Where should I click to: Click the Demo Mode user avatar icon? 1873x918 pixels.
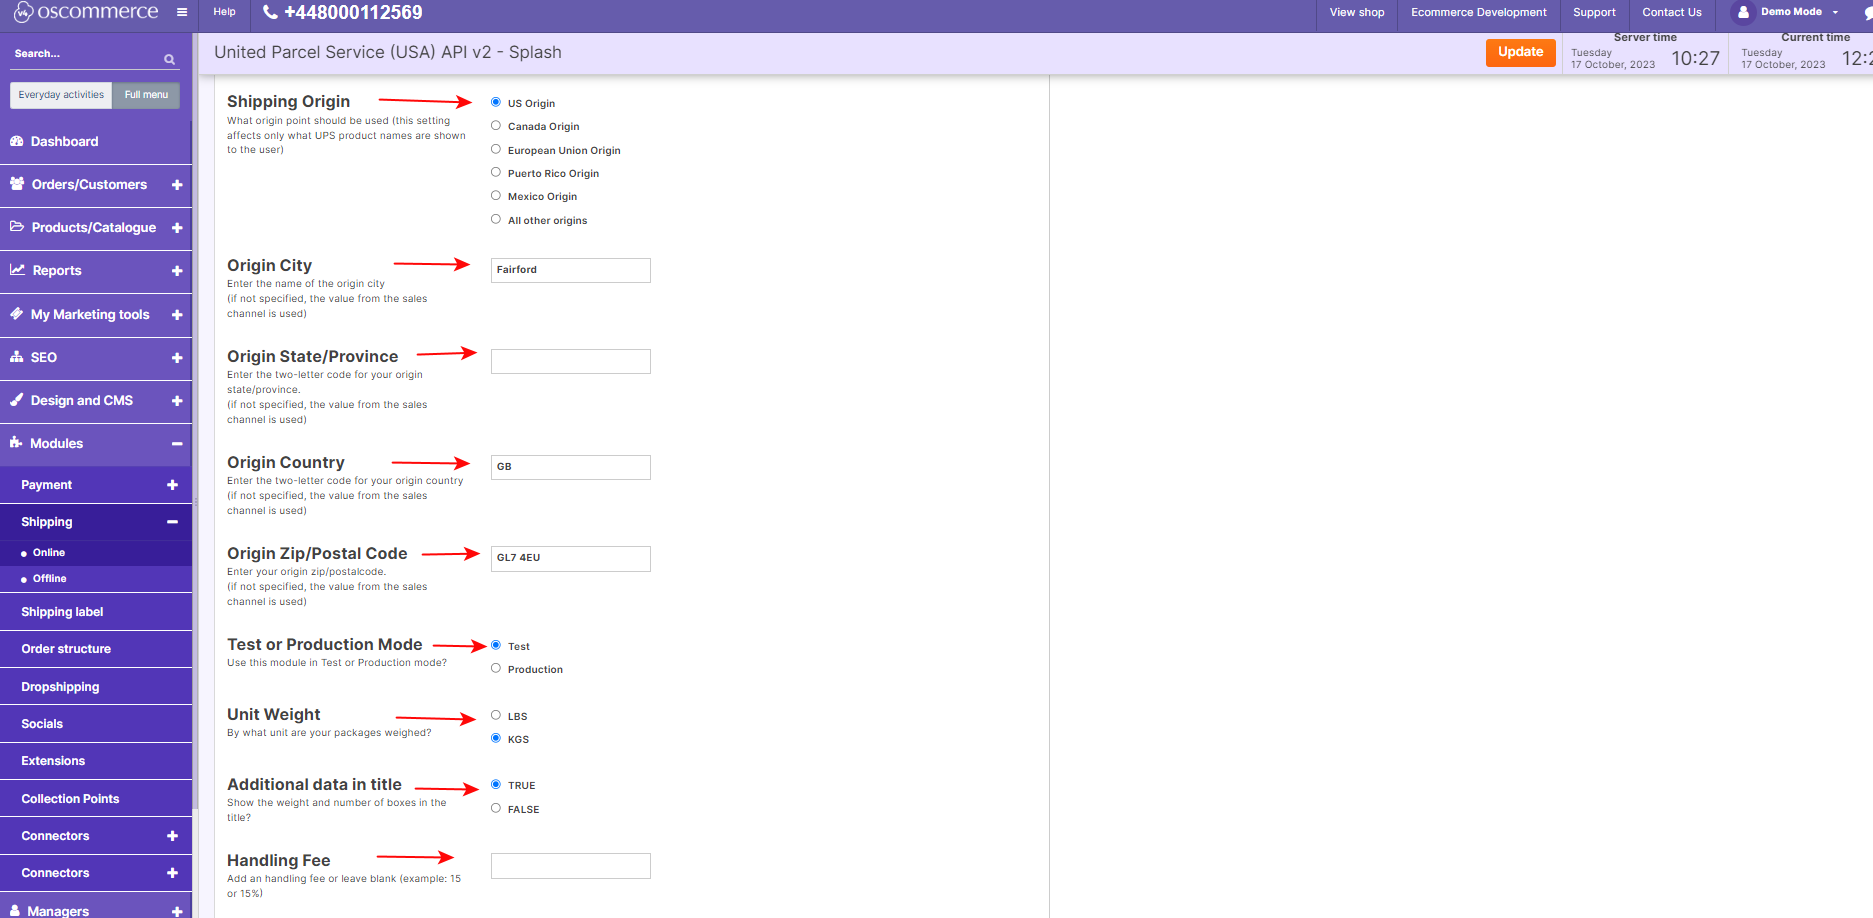coord(1743,13)
